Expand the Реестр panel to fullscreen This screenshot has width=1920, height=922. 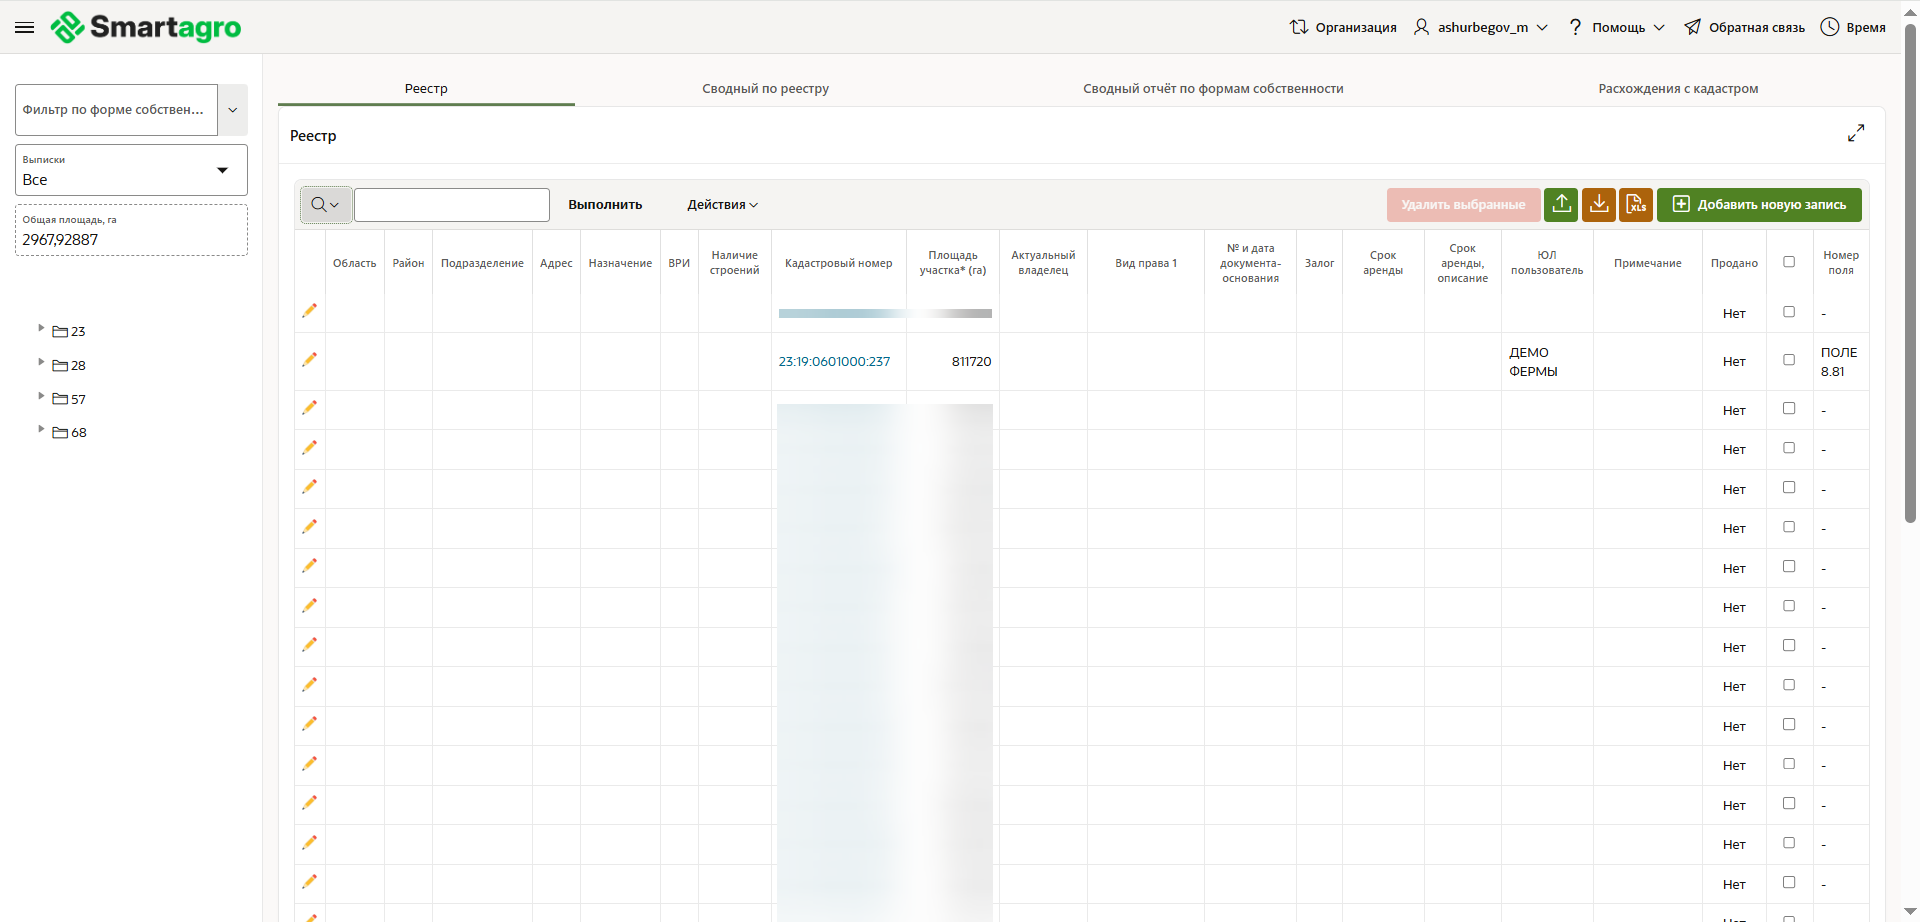point(1856,133)
